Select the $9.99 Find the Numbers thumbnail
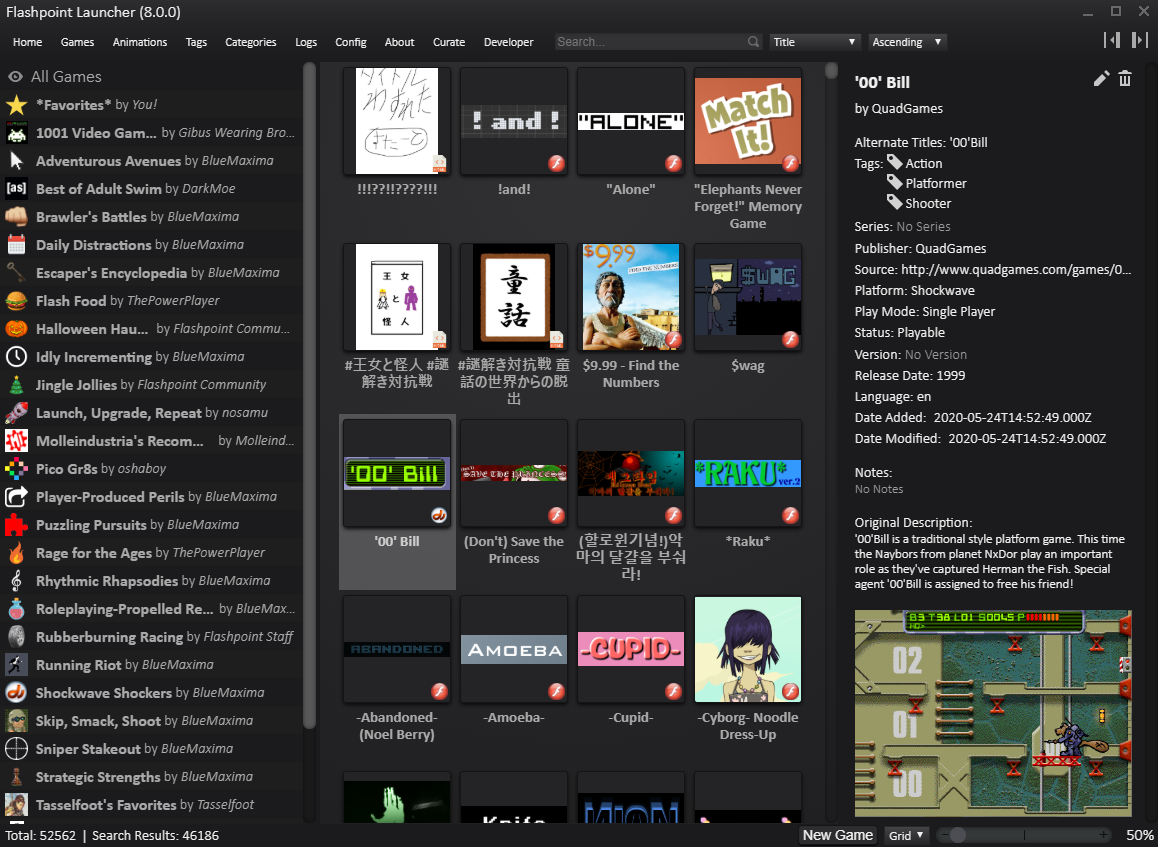Screen dimensions: 1158x847 pyautogui.click(x=631, y=297)
